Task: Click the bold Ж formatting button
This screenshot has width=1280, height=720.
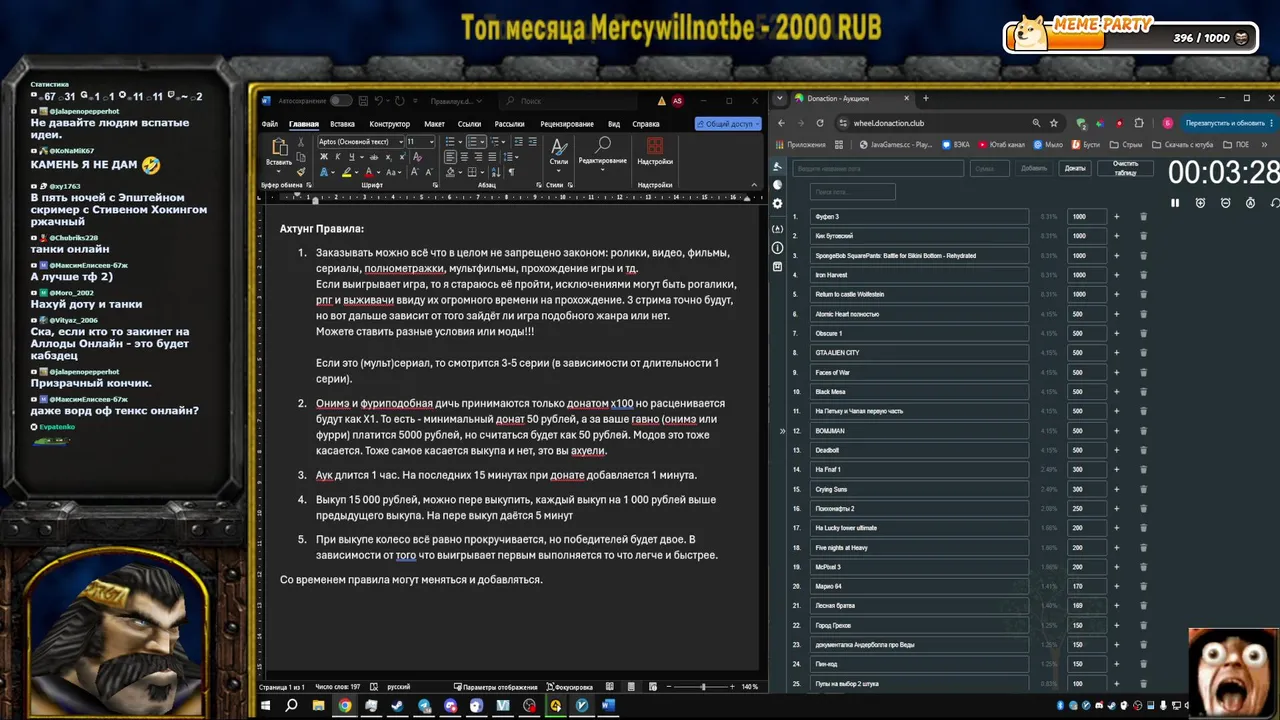Action: (324, 157)
